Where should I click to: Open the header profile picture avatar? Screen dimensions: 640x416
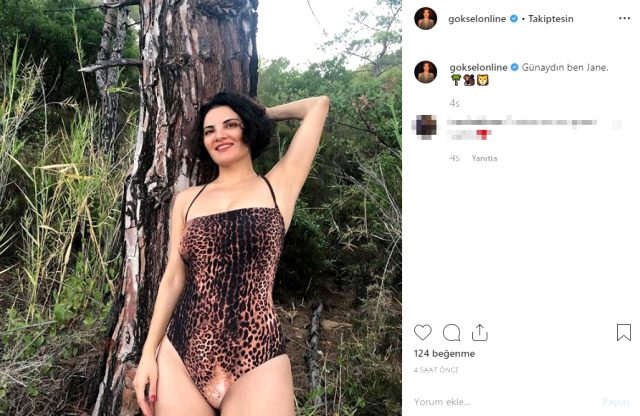426,19
